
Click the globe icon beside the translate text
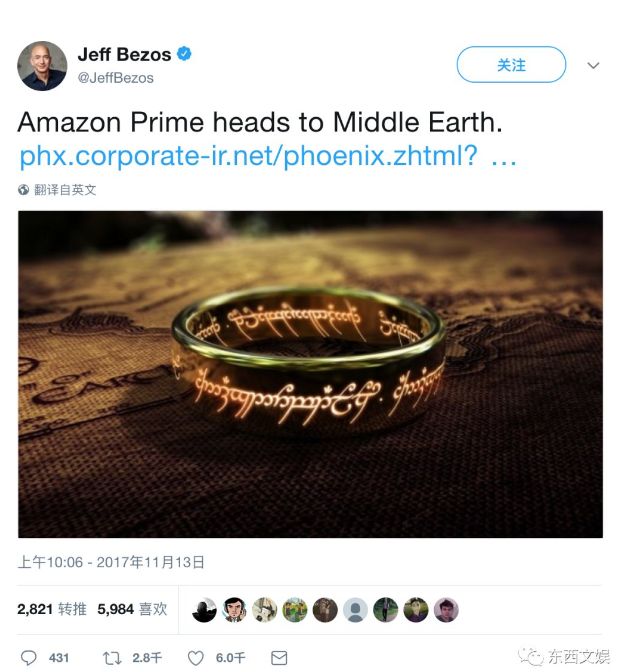(x=24, y=189)
